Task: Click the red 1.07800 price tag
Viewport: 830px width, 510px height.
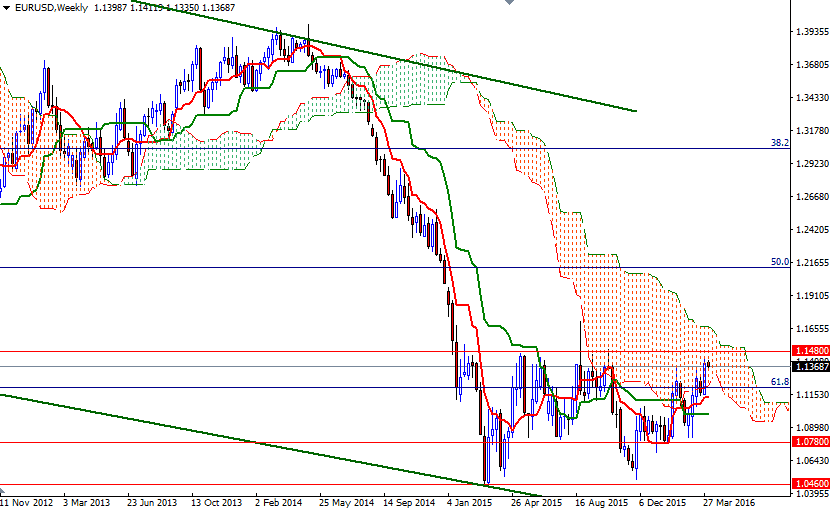Action: tap(810, 441)
